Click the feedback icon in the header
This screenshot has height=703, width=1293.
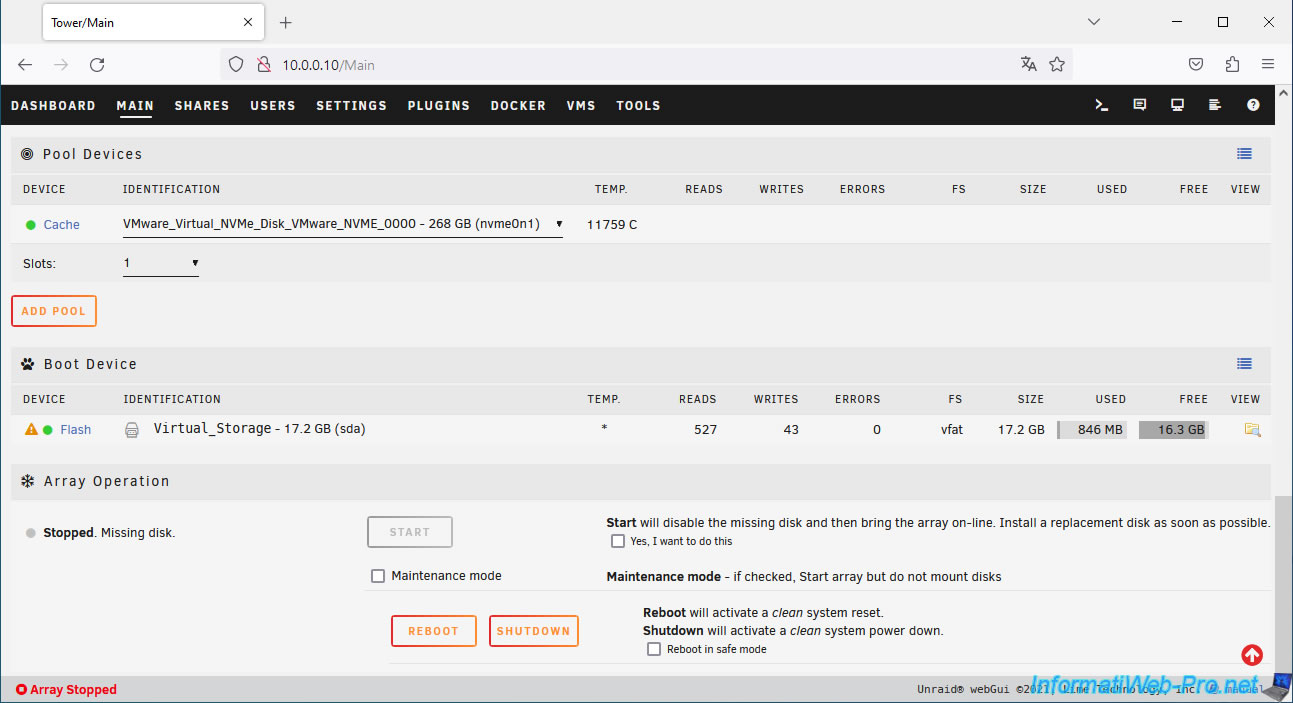(1139, 105)
